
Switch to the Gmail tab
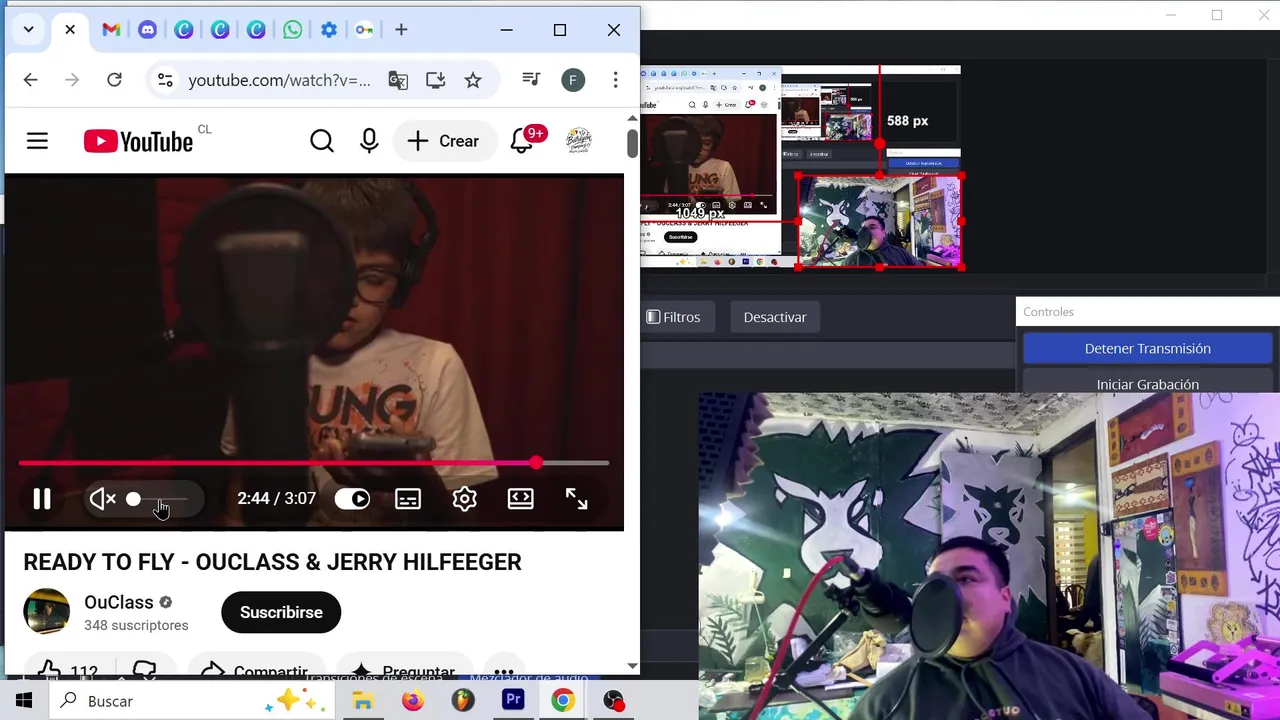point(111,30)
